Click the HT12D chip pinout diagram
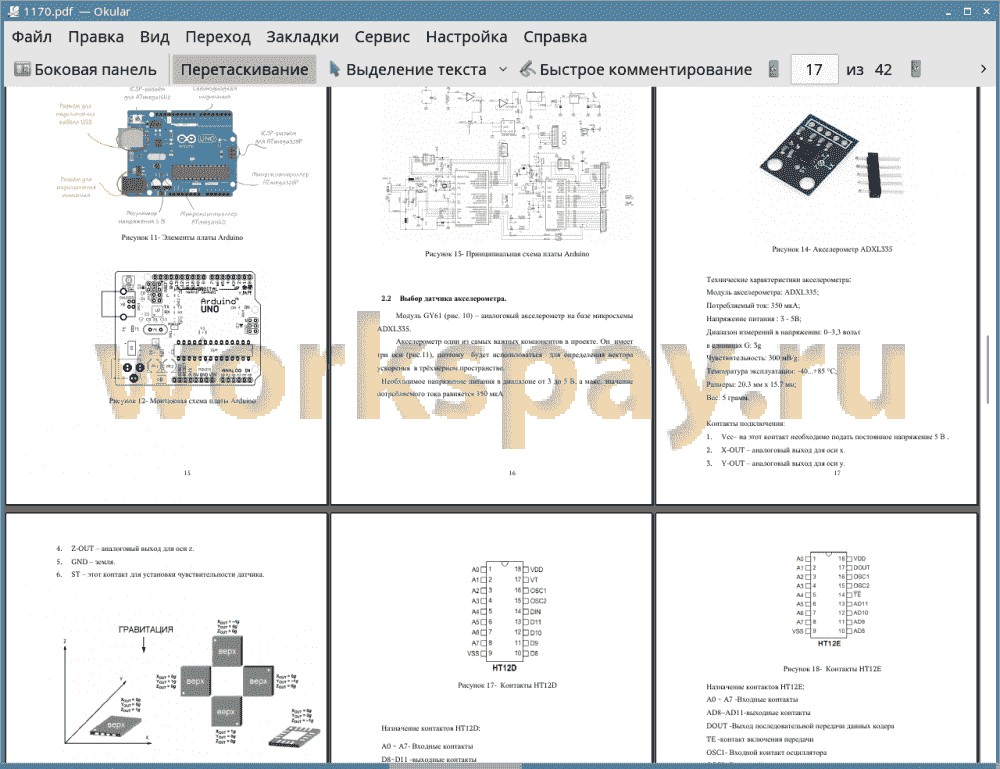This screenshot has height=769, width=1000. (507, 617)
